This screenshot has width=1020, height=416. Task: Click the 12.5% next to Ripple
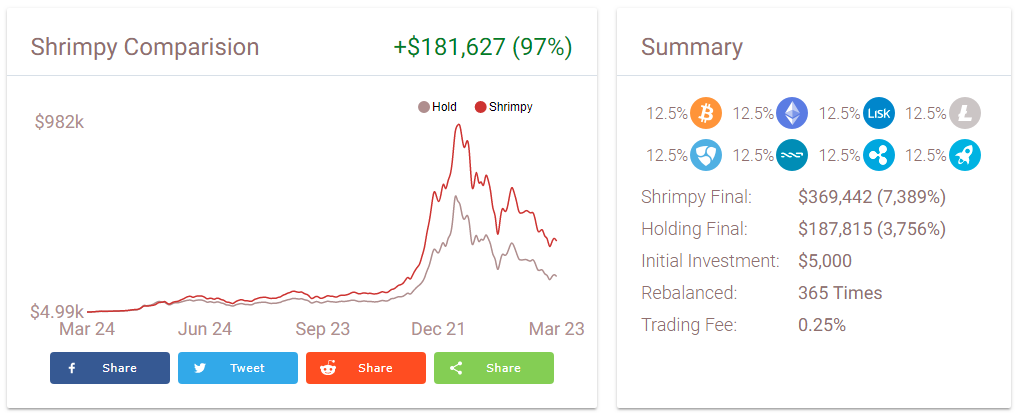(x=840, y=156)
